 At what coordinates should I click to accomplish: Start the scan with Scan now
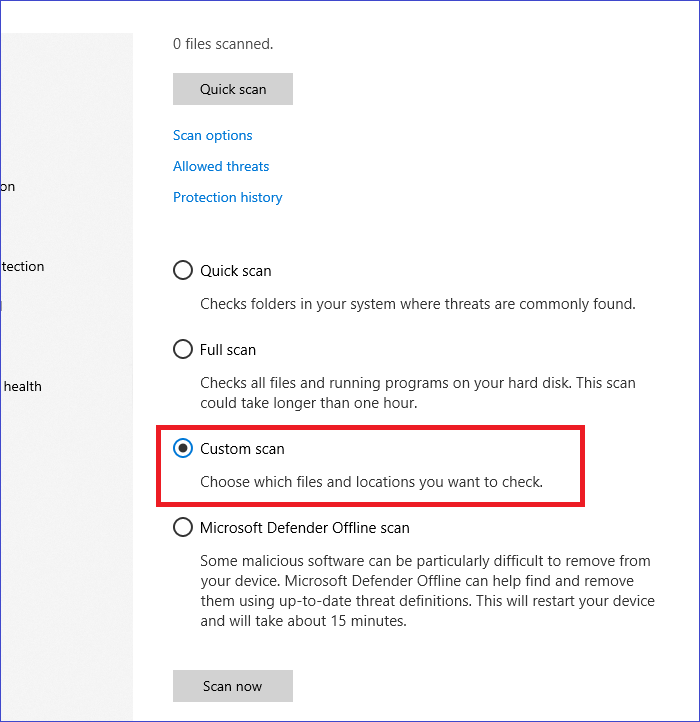coord(232,686)
